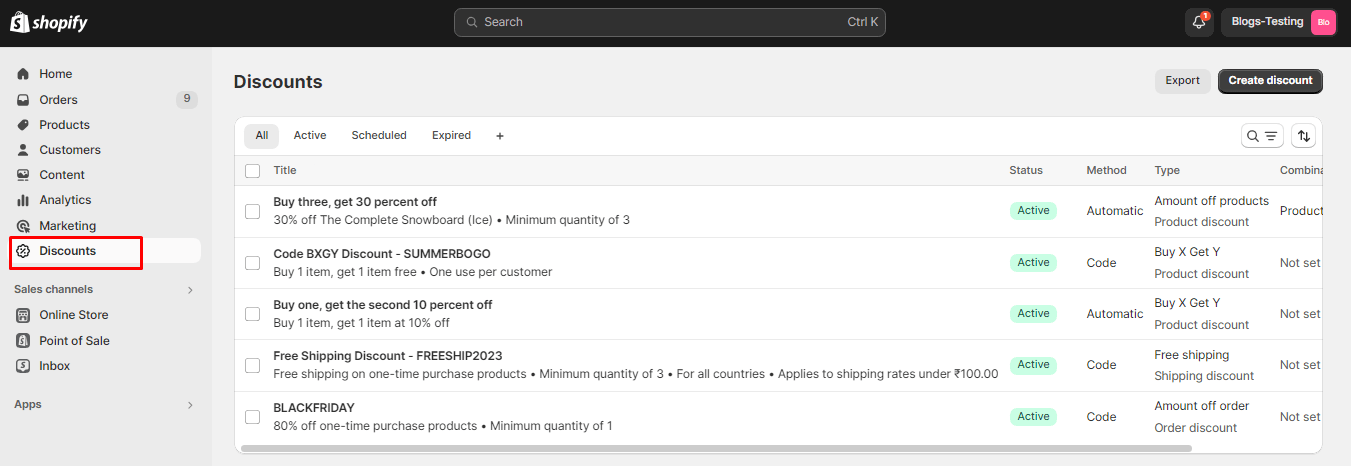Select the BLACKFRIDAY discount checkbox
Image resolution: width=1351 pixels, height=466 pixels.
(x=253, y=417)
